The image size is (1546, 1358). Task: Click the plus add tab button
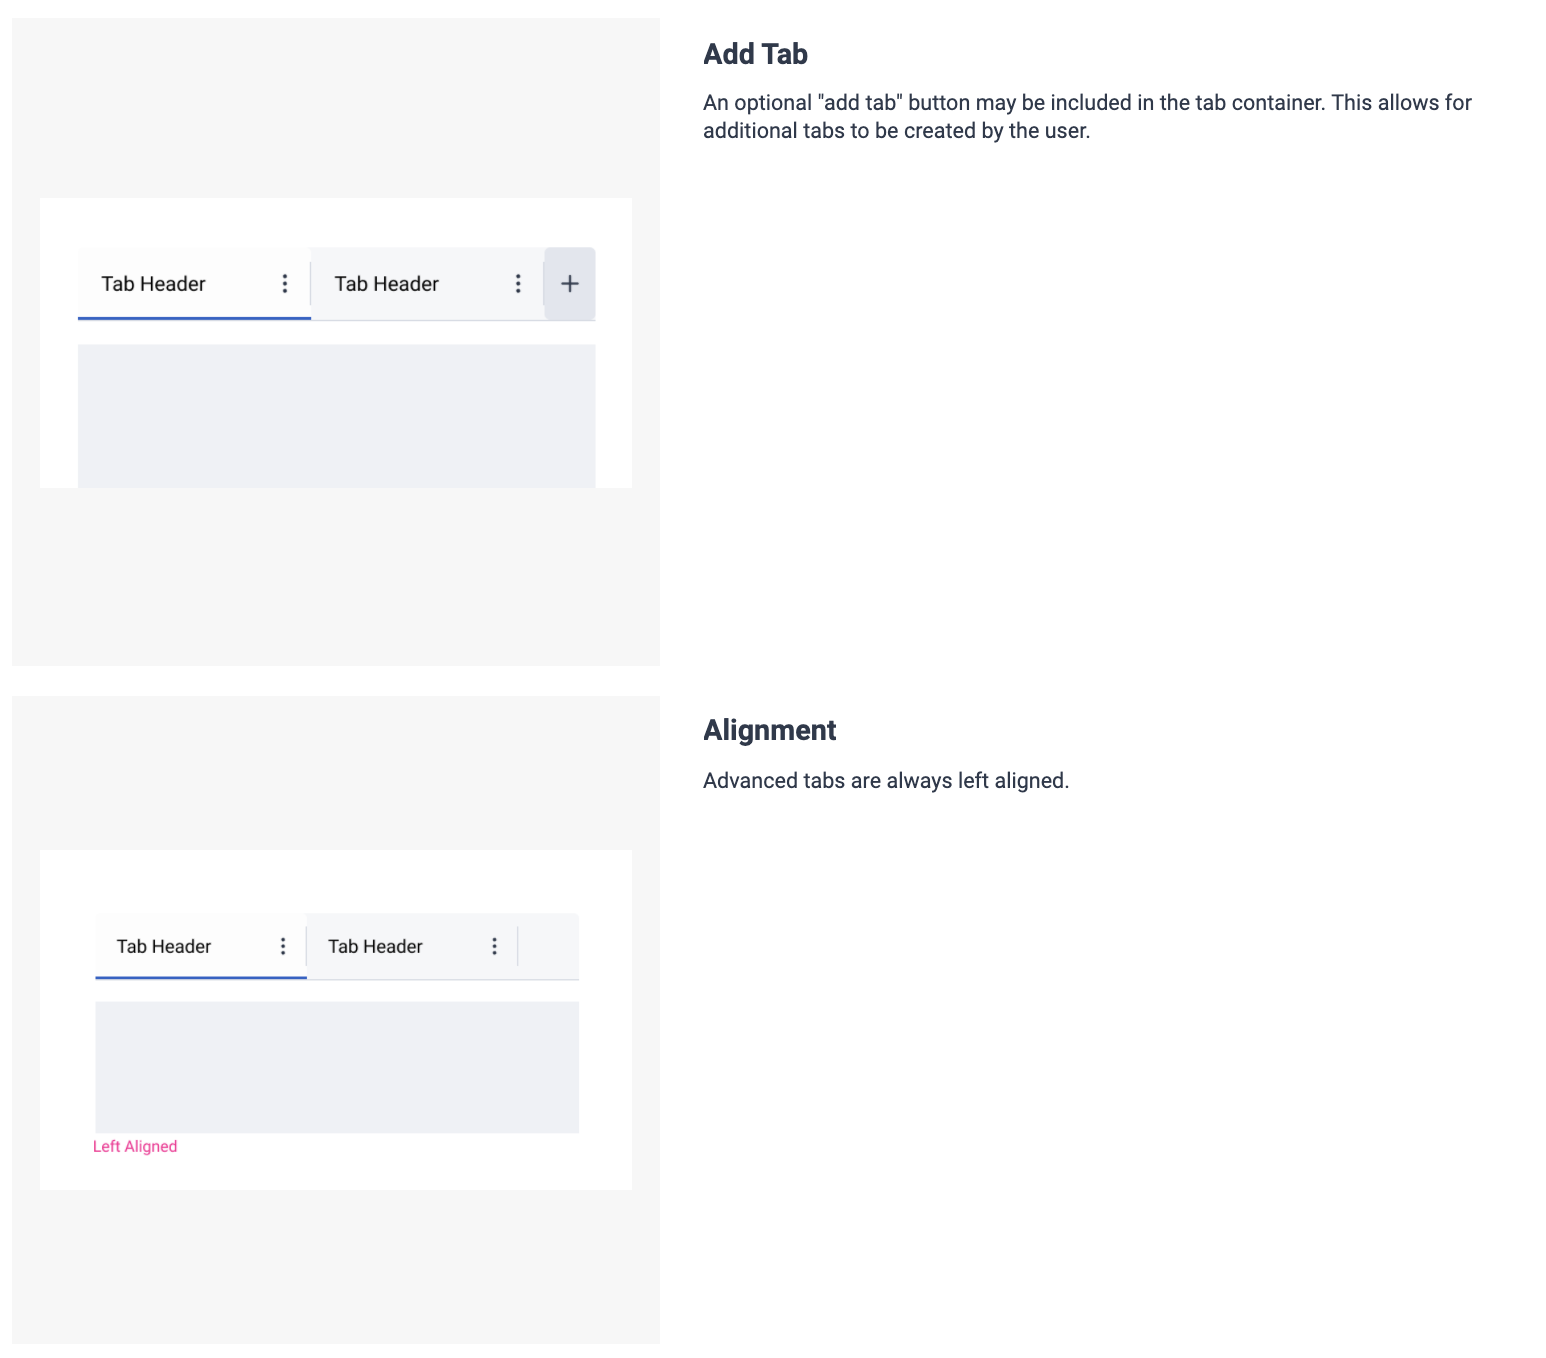click(x=570, y=284)
